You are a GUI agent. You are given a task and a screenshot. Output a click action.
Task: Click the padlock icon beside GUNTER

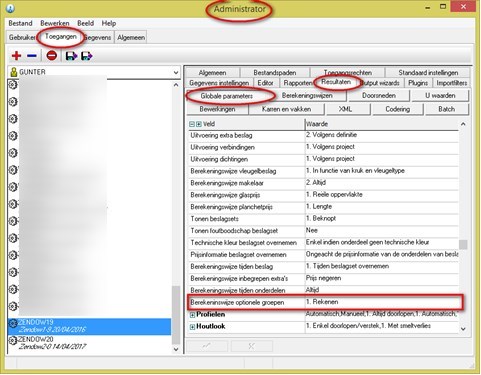point(14,72)
